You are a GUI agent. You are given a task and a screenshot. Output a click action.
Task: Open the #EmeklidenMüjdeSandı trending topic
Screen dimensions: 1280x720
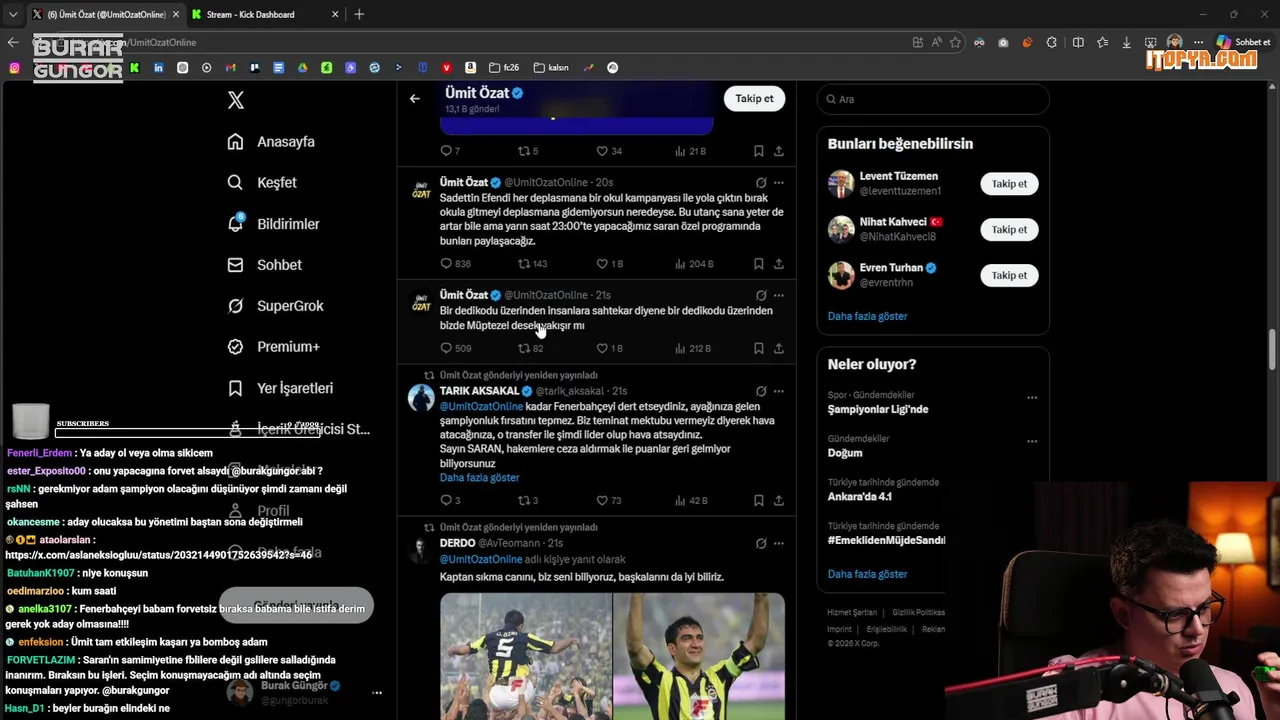click(886, 540)
